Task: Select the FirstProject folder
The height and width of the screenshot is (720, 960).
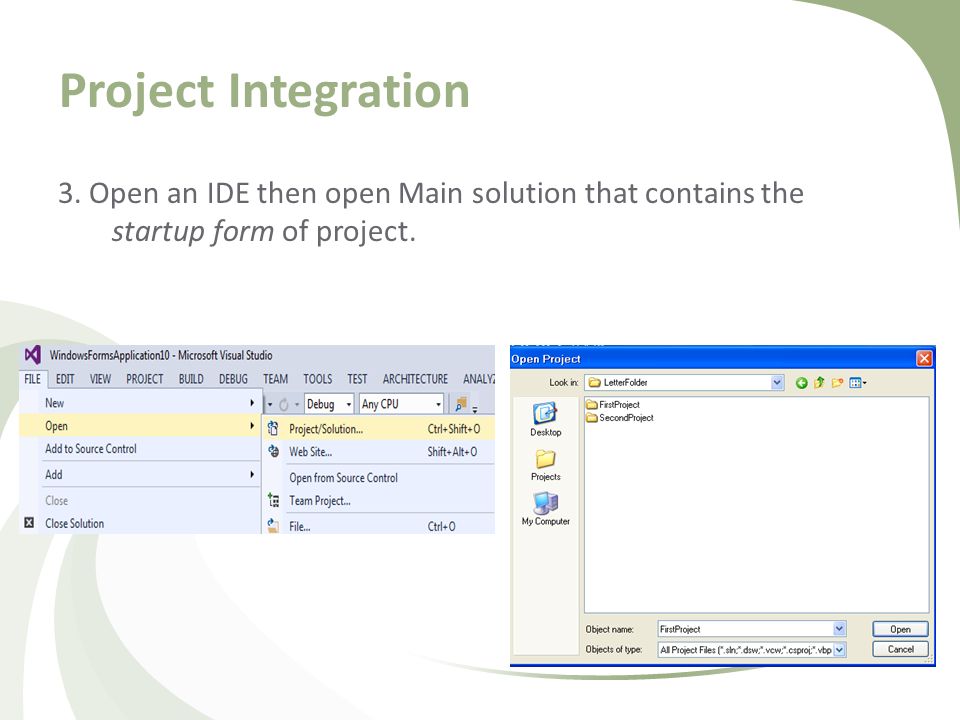Action: click(613, 405)
